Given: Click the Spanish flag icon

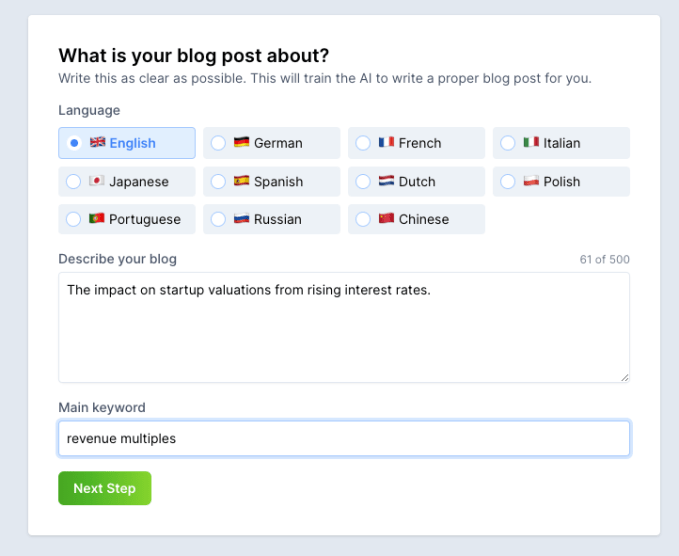Looking at the screenshot, I should point(242,181).
